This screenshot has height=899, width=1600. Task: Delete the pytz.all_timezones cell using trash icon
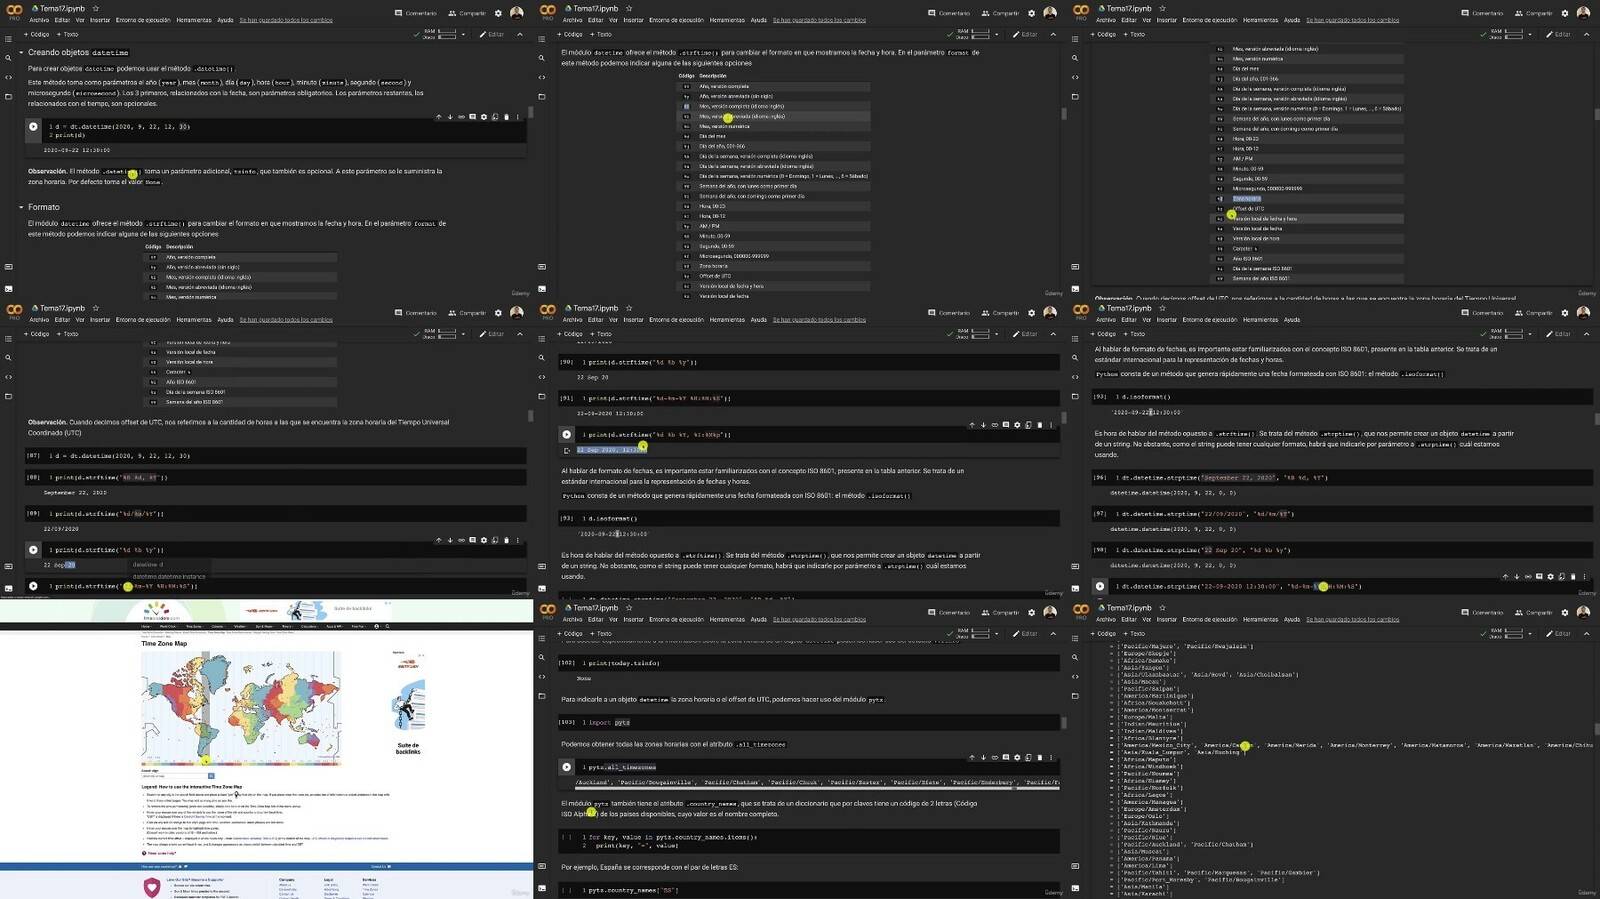coord(1039,757)
